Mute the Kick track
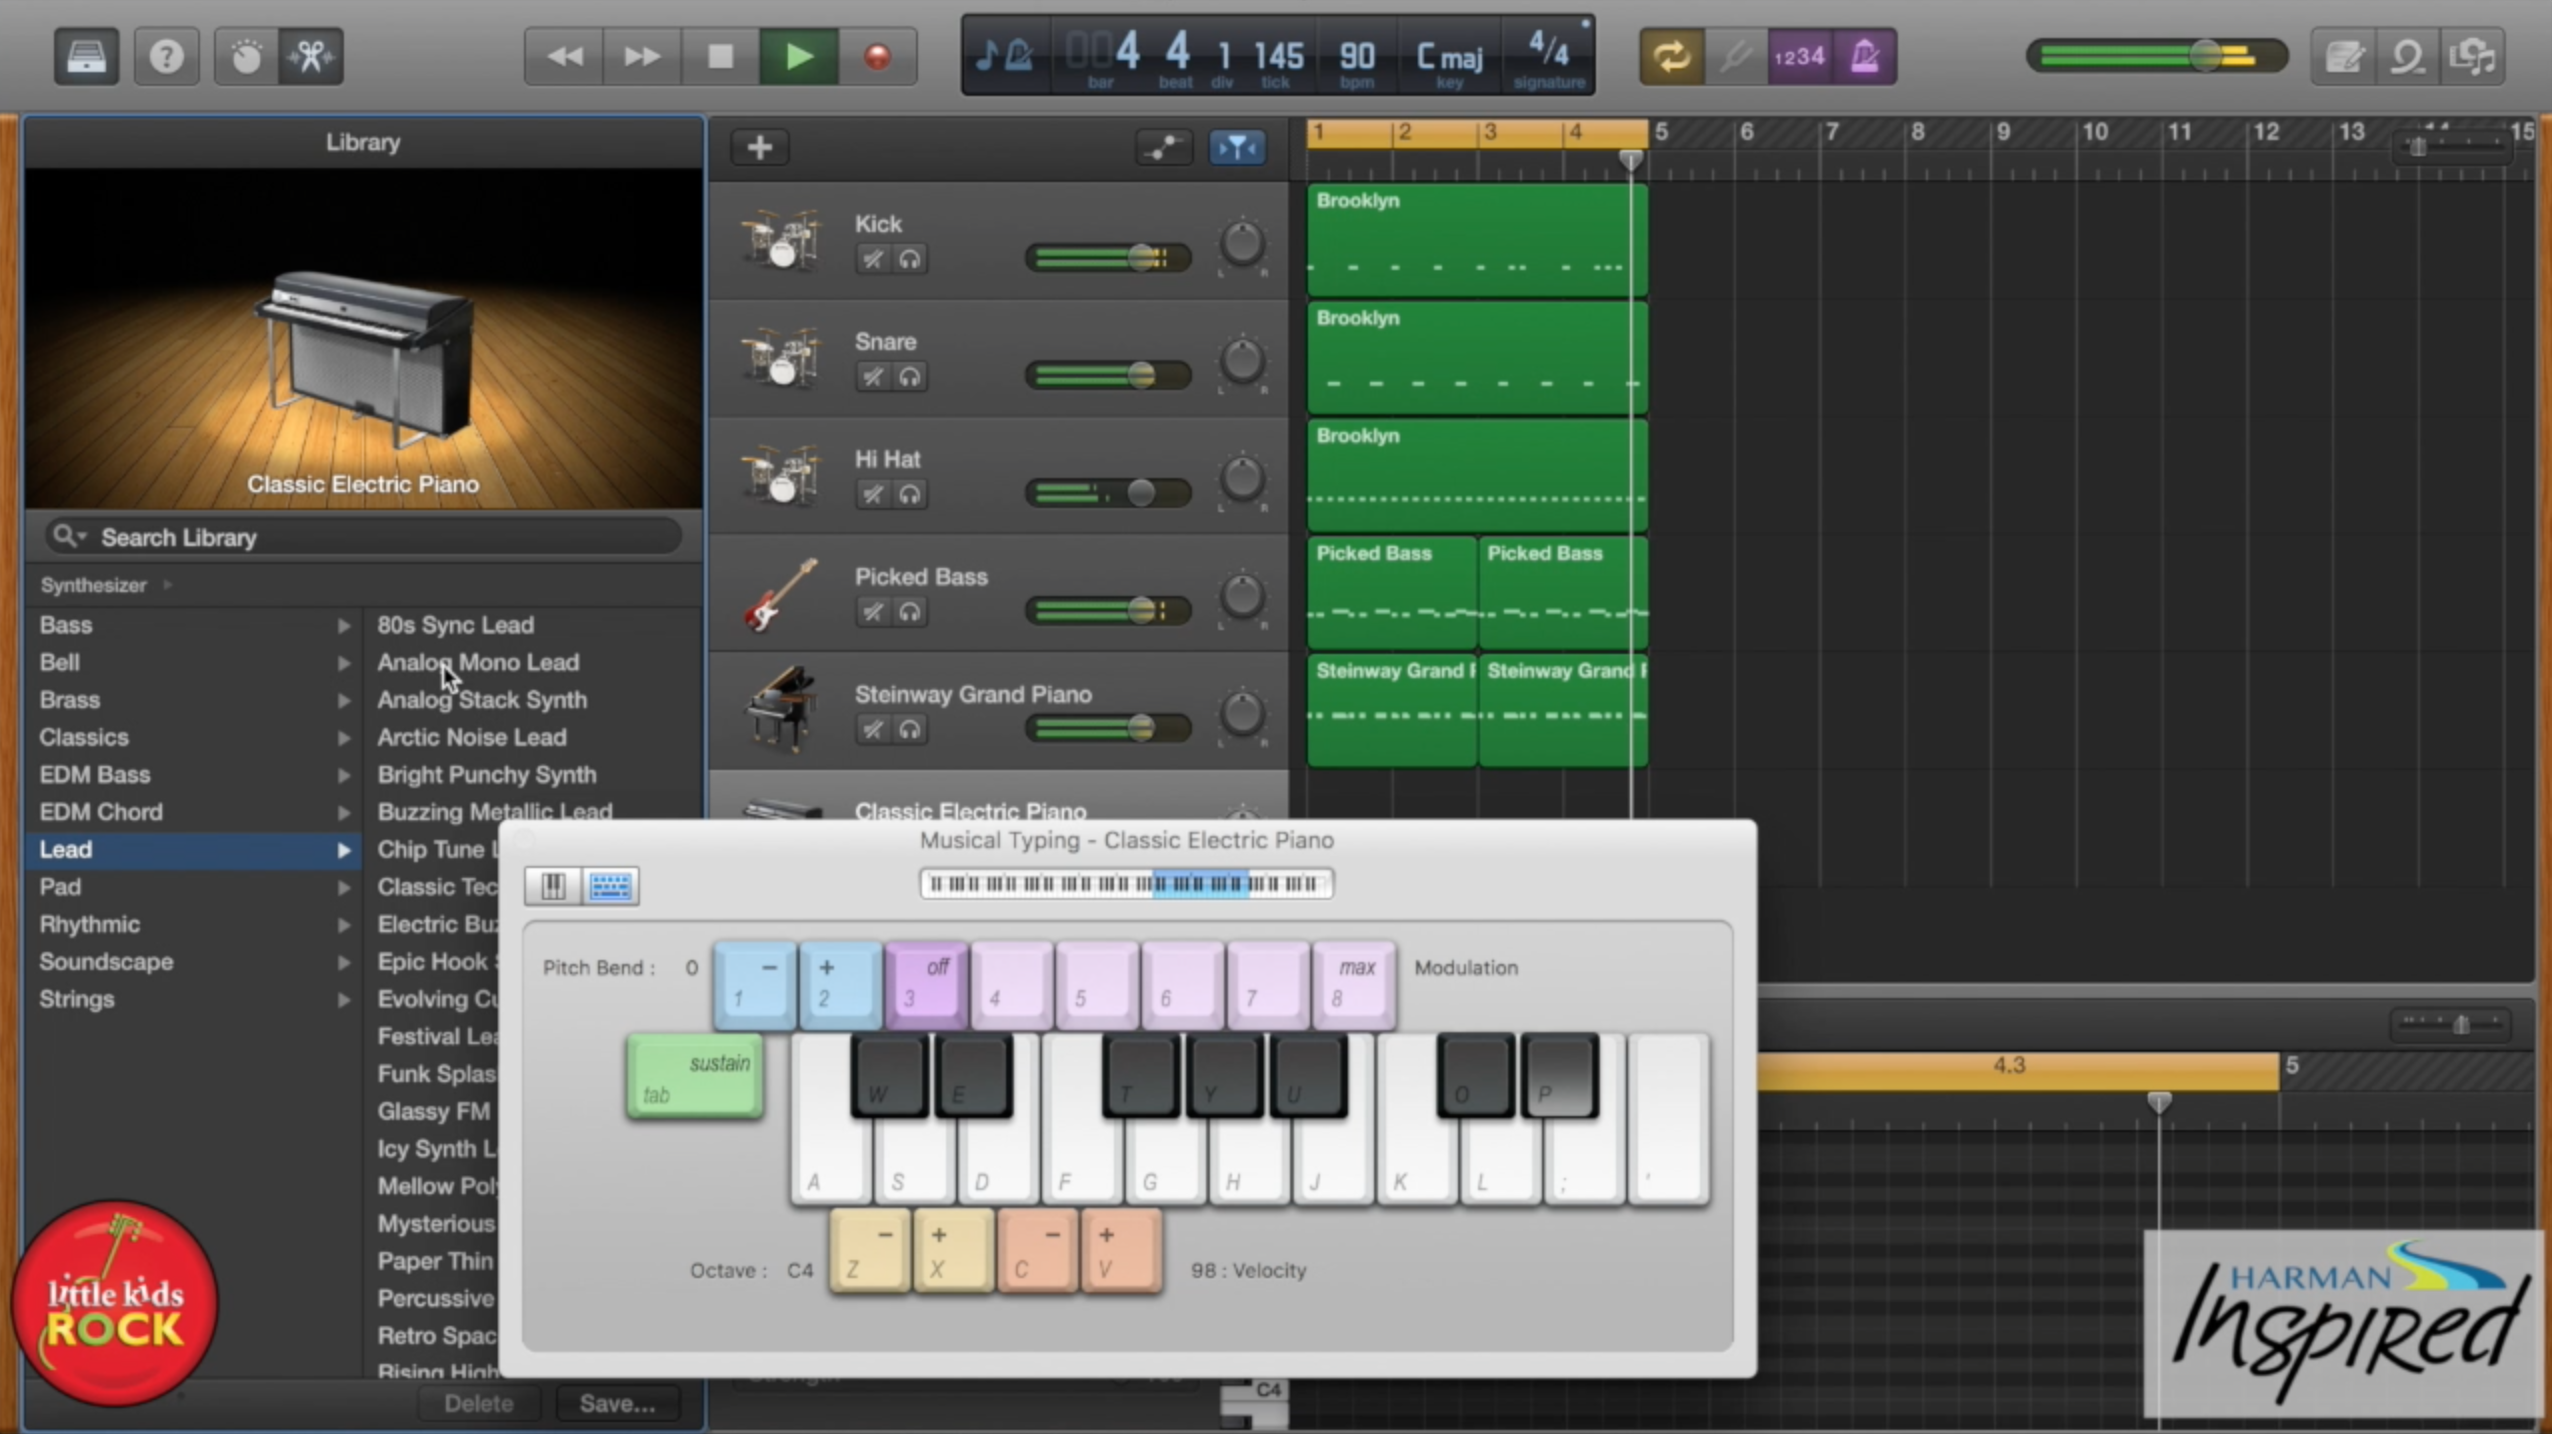Viewport: 2552px width, 1434px height. pyautogui.click(x=870, y=258)
